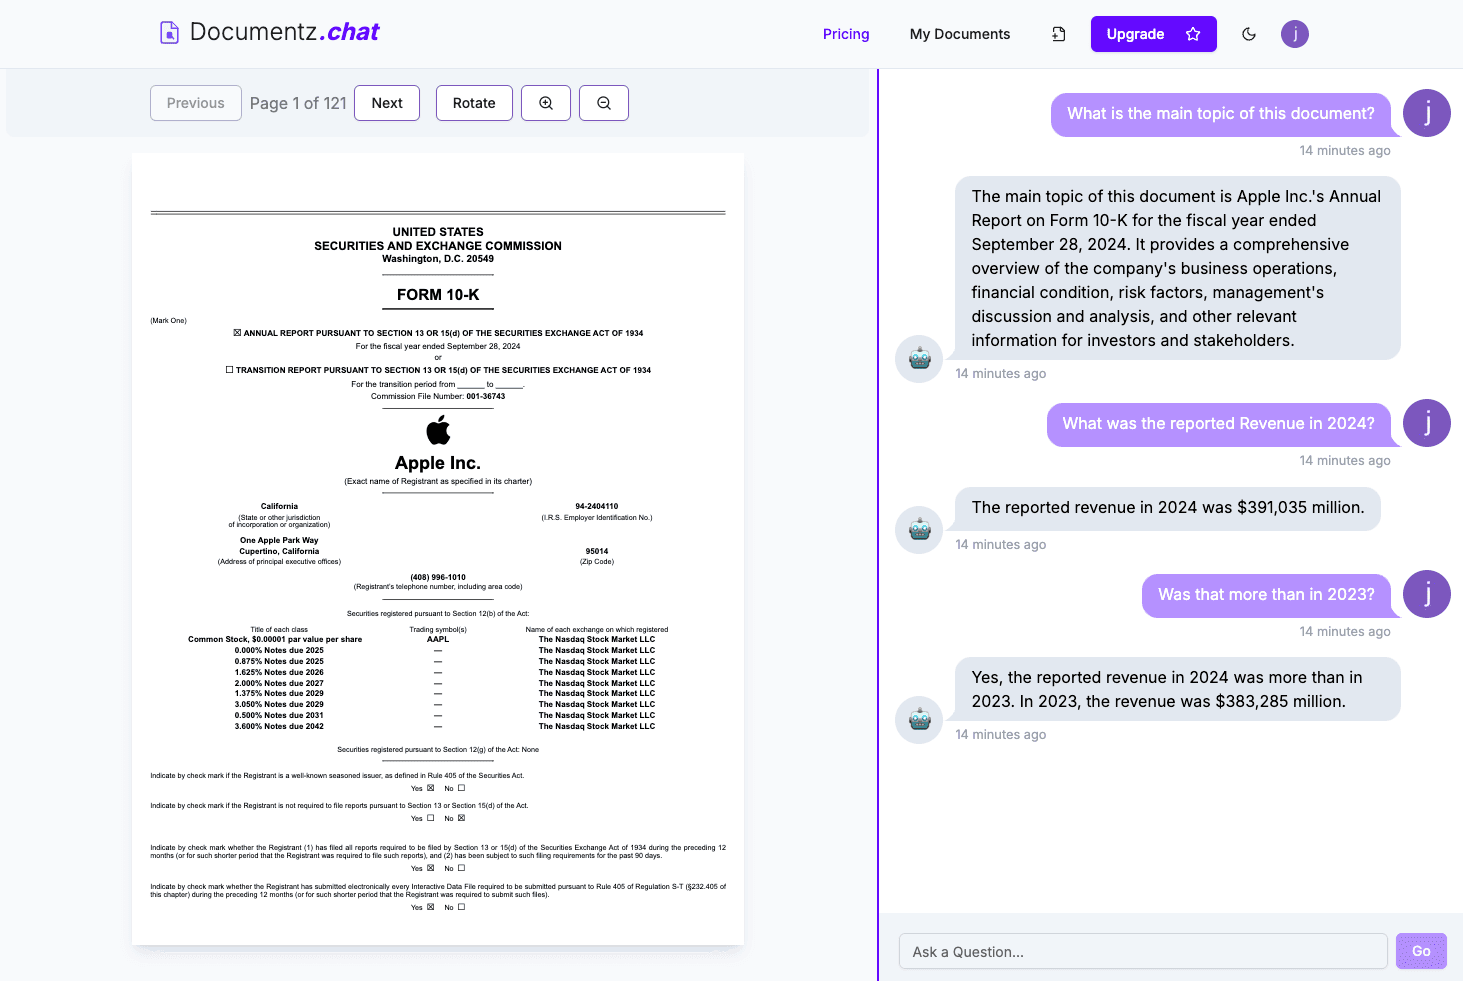Viewport: 1463px width, 981px height.
Task: Click the 'Apple Inc.' title in document
Action: tap(438, 463)
